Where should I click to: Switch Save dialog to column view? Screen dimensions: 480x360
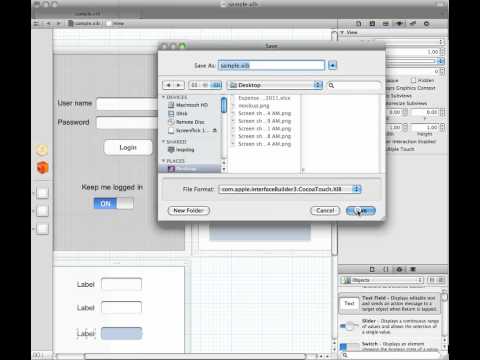click(216, 85)
